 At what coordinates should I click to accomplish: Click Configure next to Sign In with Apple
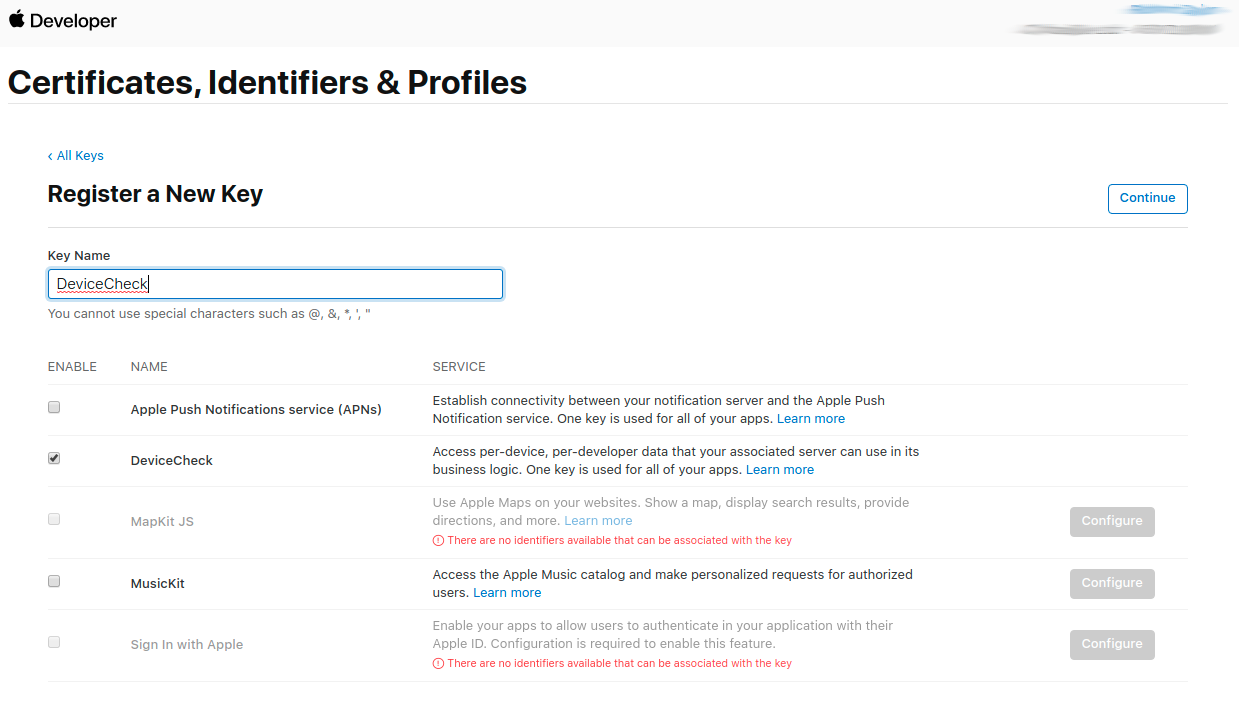pos(1111,644)
